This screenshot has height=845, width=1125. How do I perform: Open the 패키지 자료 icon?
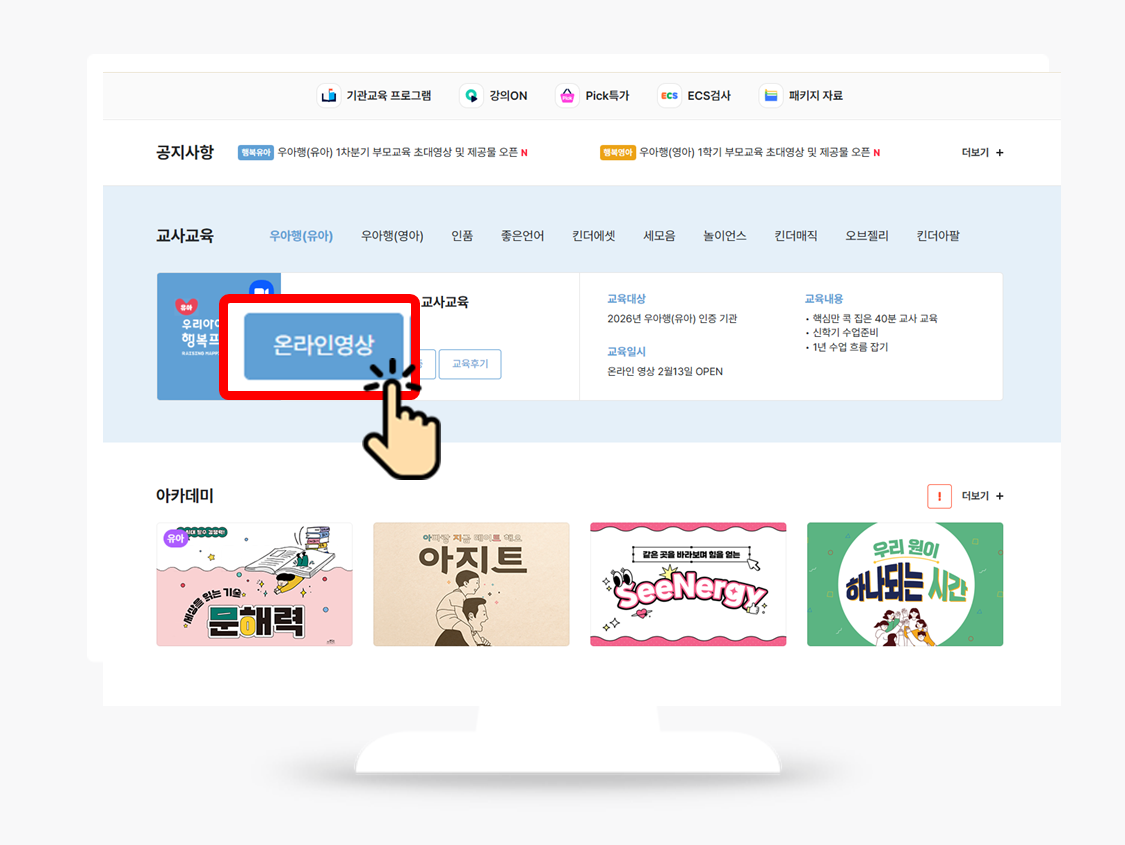pos(771,95)
